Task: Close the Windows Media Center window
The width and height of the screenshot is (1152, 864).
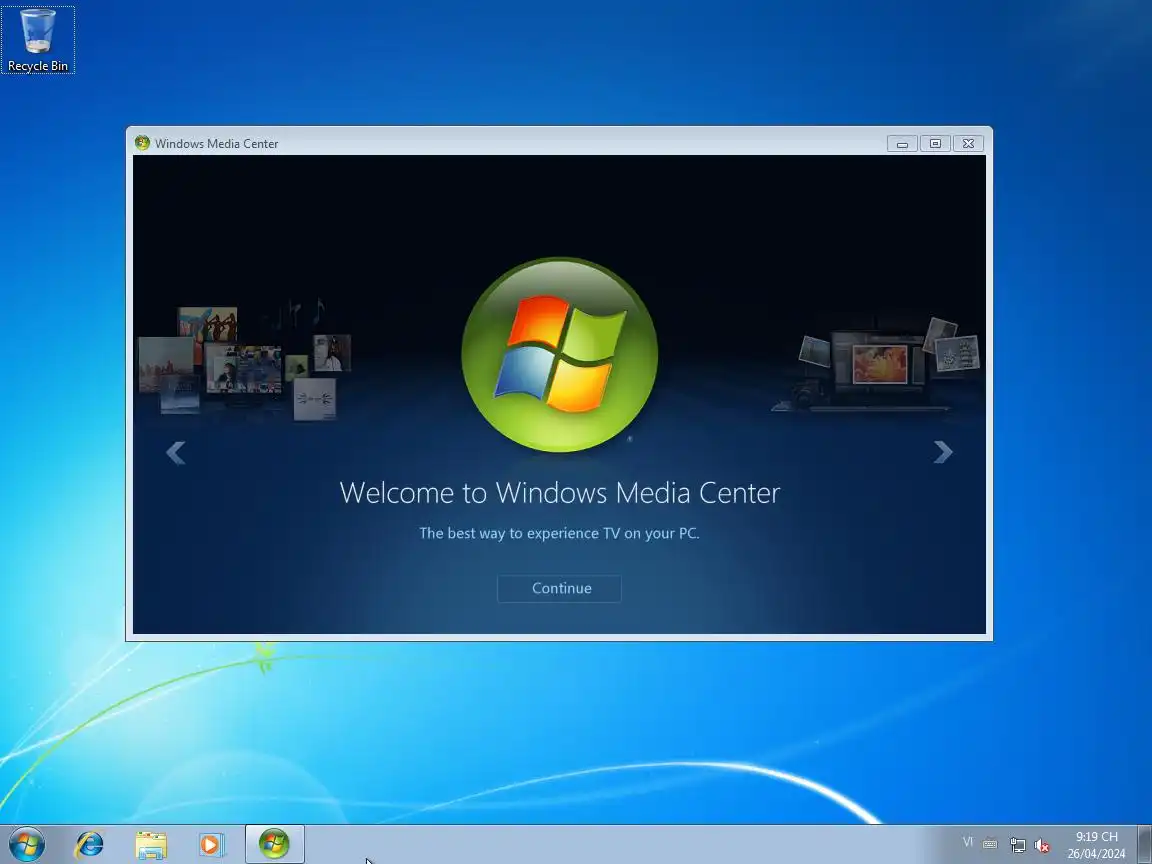Action: (x=968, y=144)
